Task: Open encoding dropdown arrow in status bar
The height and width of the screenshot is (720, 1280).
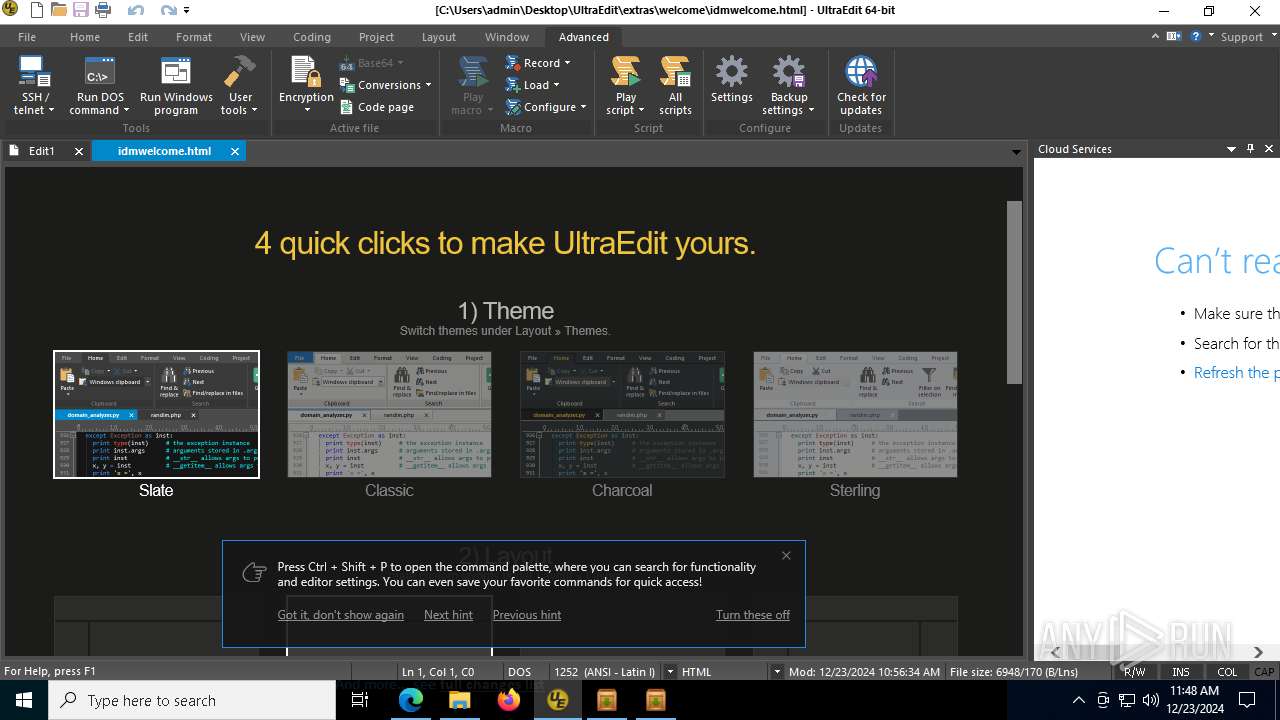Action: pos(670,672)
